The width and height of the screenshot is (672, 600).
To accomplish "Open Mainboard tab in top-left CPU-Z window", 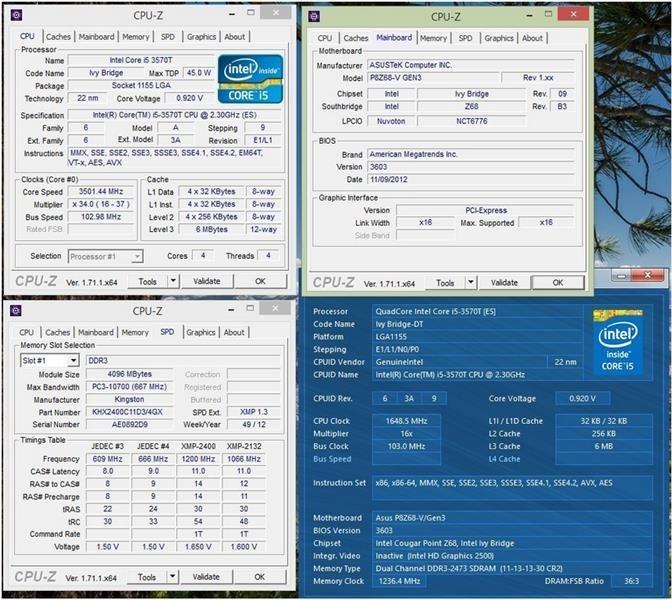I will point(96,37).
